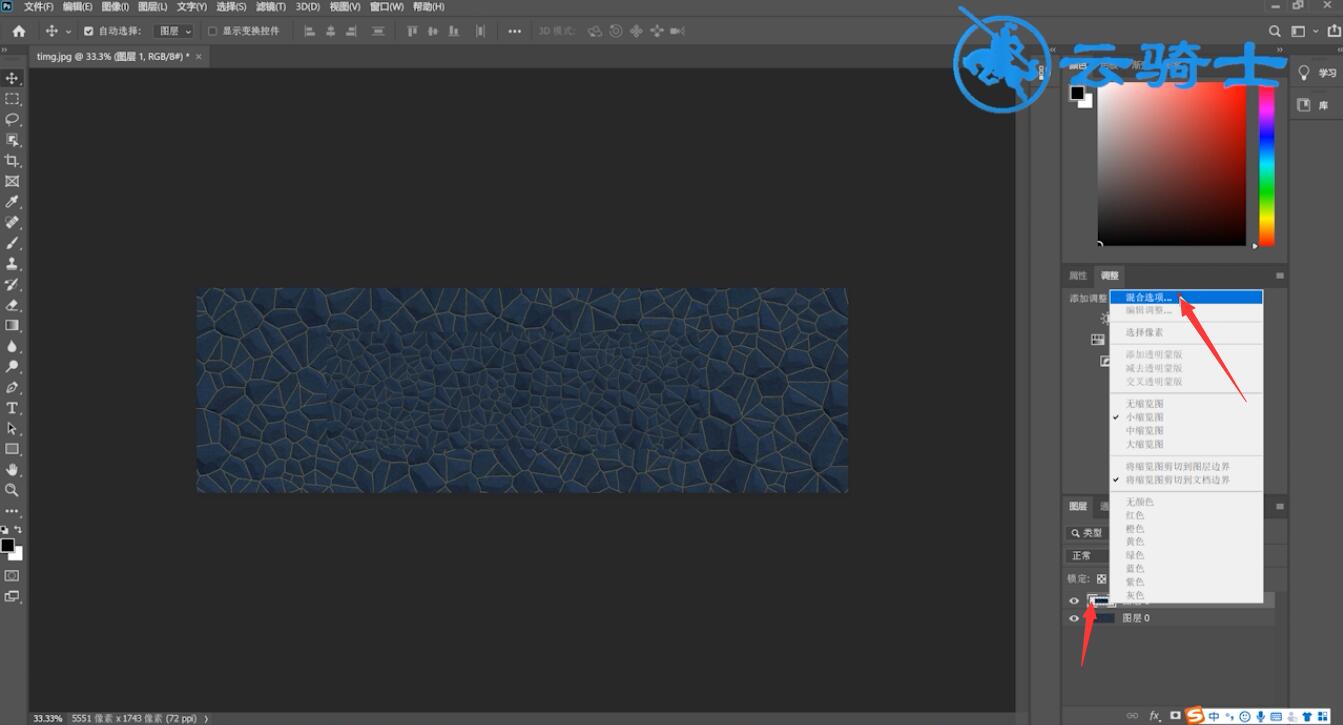The height and width of the screenshot is (725, 1343).
Task: Expand the Move tool preset picker arrow
Action: click(68, 31)
